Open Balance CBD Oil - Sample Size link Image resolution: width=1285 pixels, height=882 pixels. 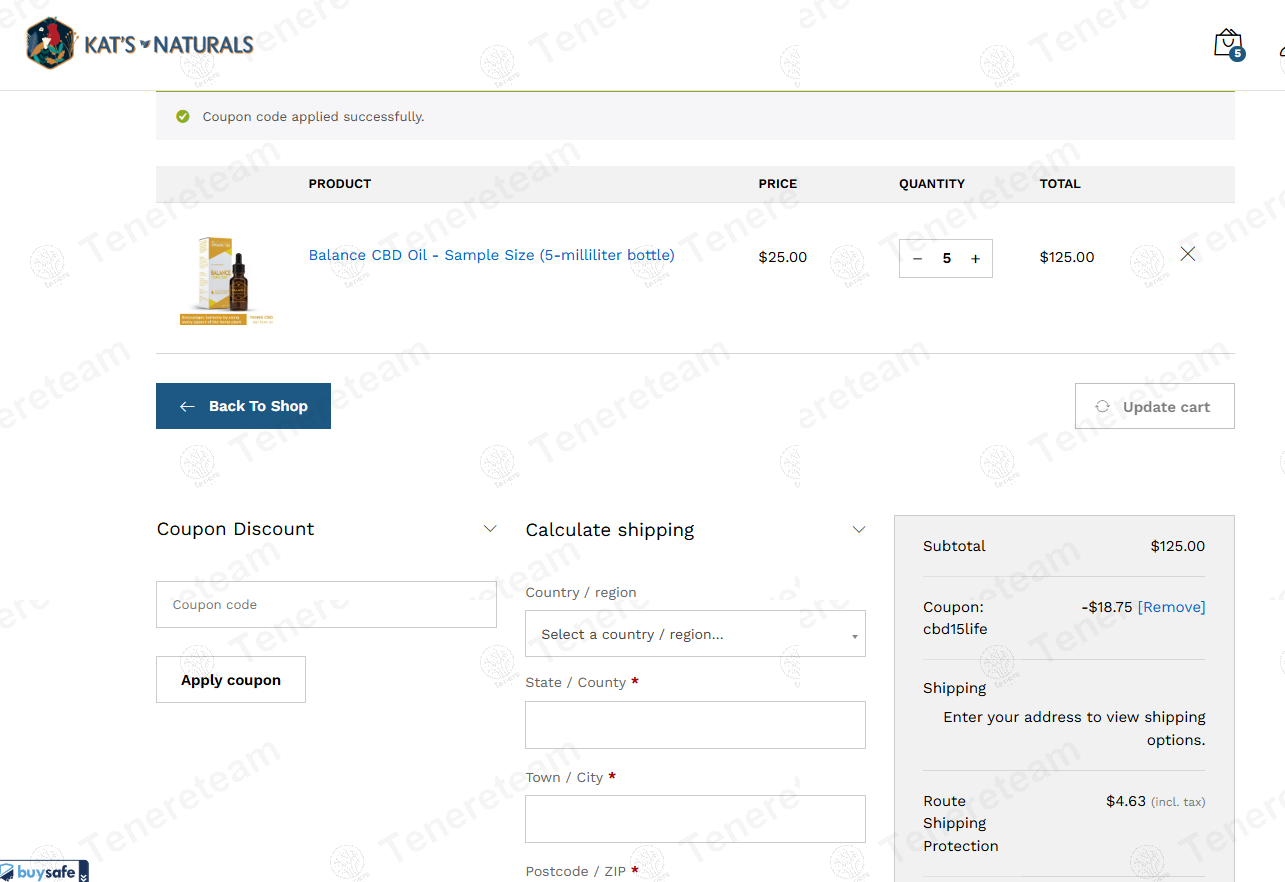tap(491, 255)
